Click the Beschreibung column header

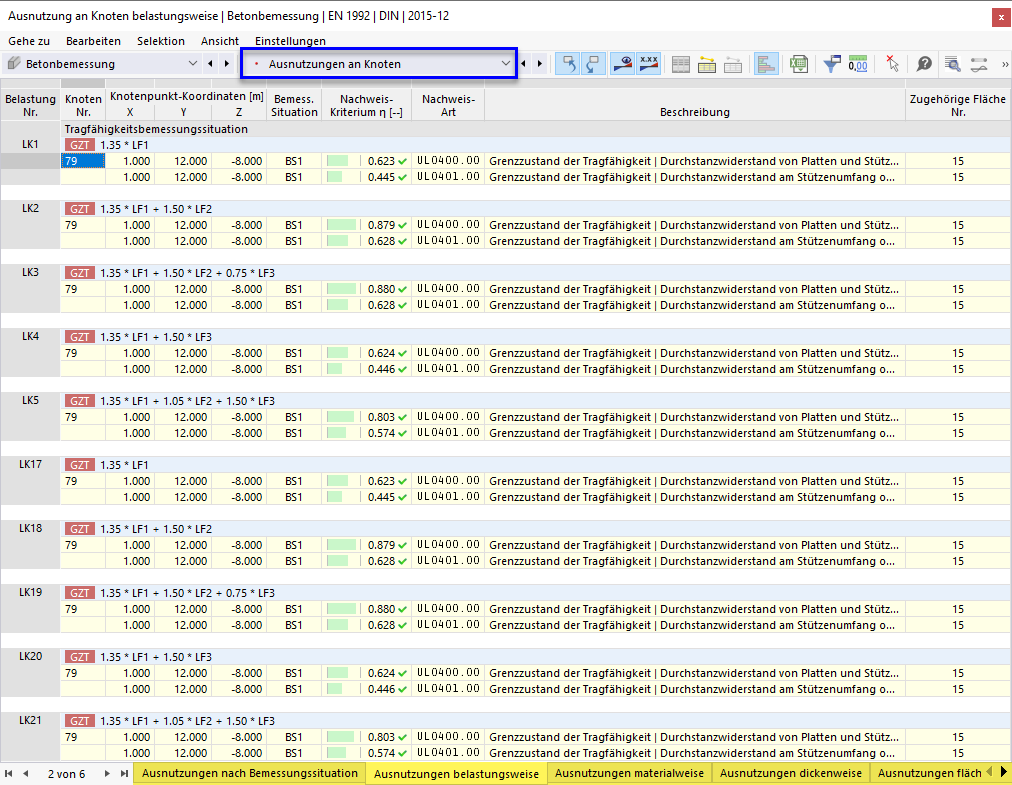click(694, 105)
